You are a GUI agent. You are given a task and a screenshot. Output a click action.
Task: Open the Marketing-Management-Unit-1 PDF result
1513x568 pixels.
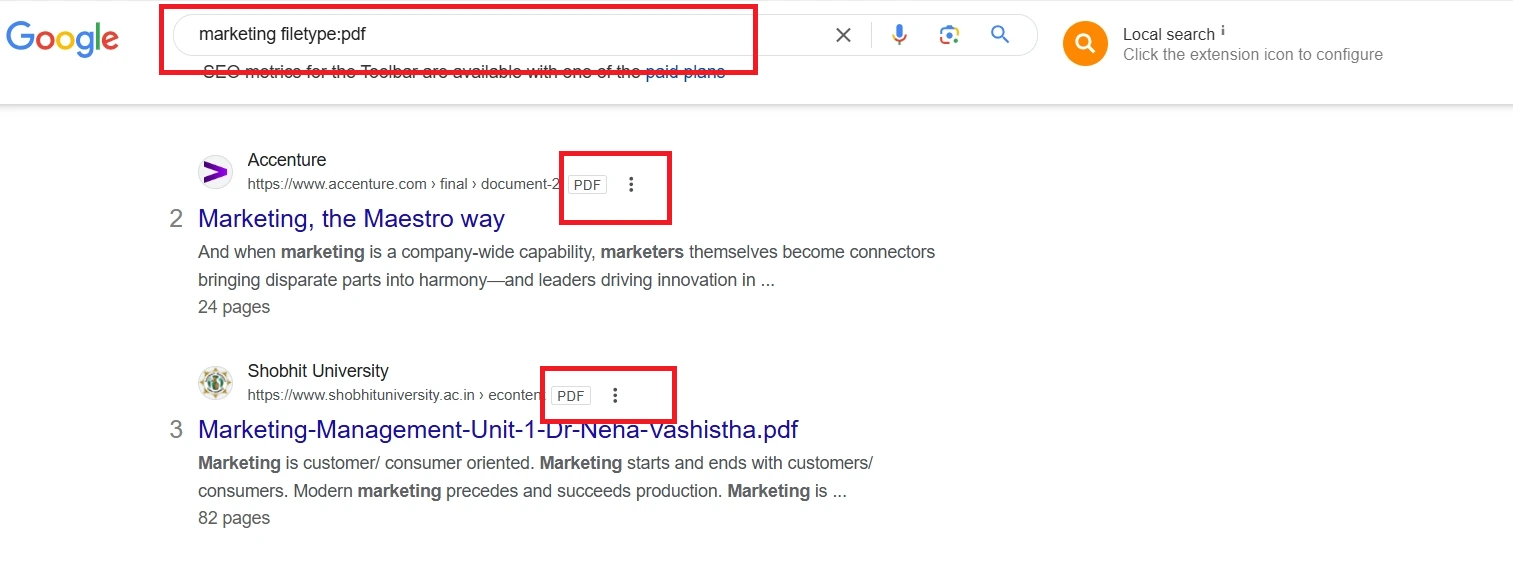[498, 429]
